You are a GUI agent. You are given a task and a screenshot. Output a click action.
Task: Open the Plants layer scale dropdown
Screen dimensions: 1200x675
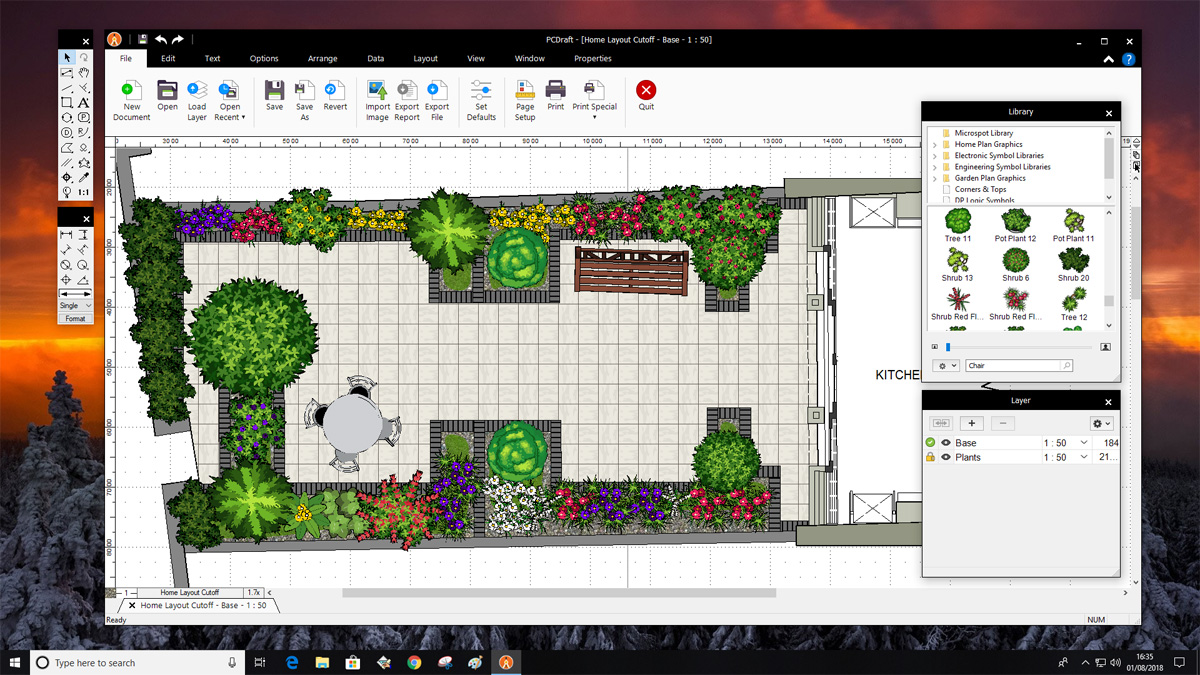coord(1084,457)
